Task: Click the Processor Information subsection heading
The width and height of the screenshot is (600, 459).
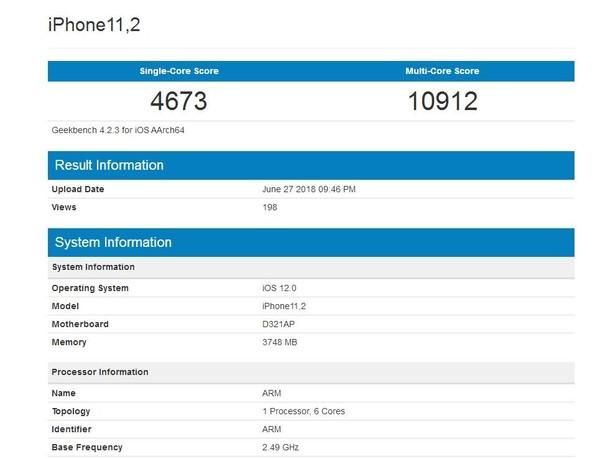Action: coord(100,372)
